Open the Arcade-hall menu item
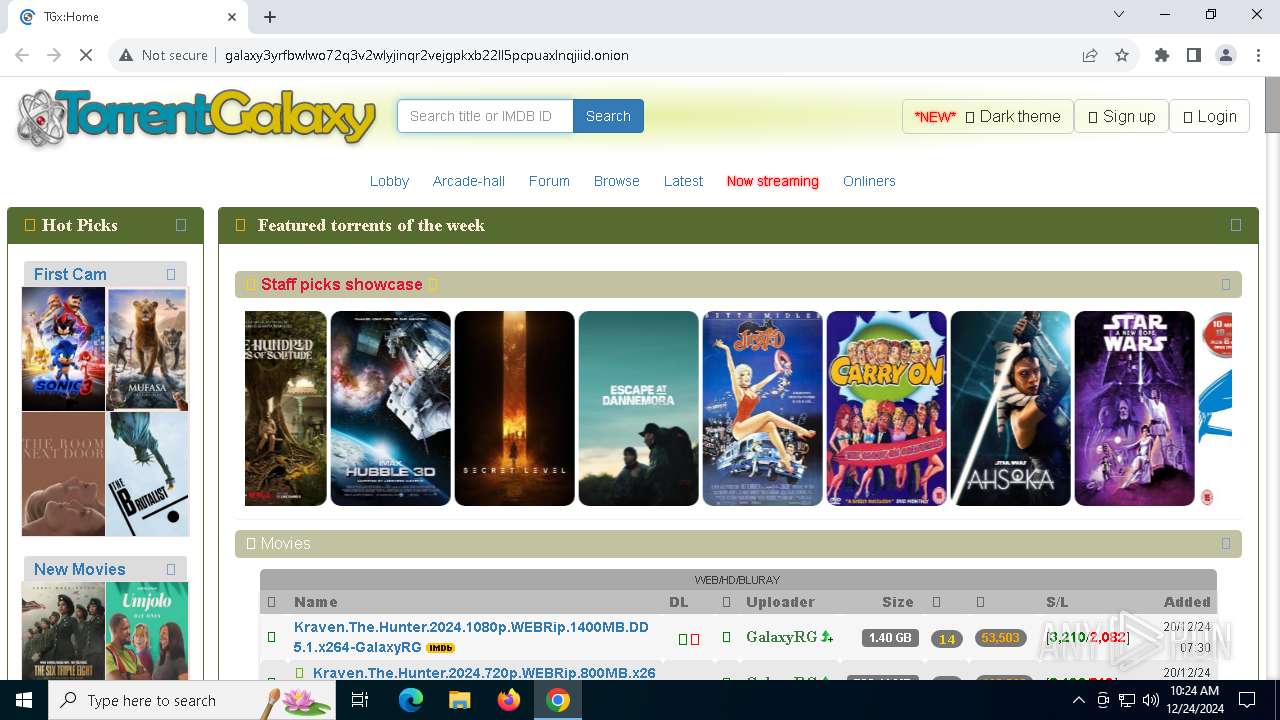This screenshot has width=1280, height=720. [x=469, y=181]
